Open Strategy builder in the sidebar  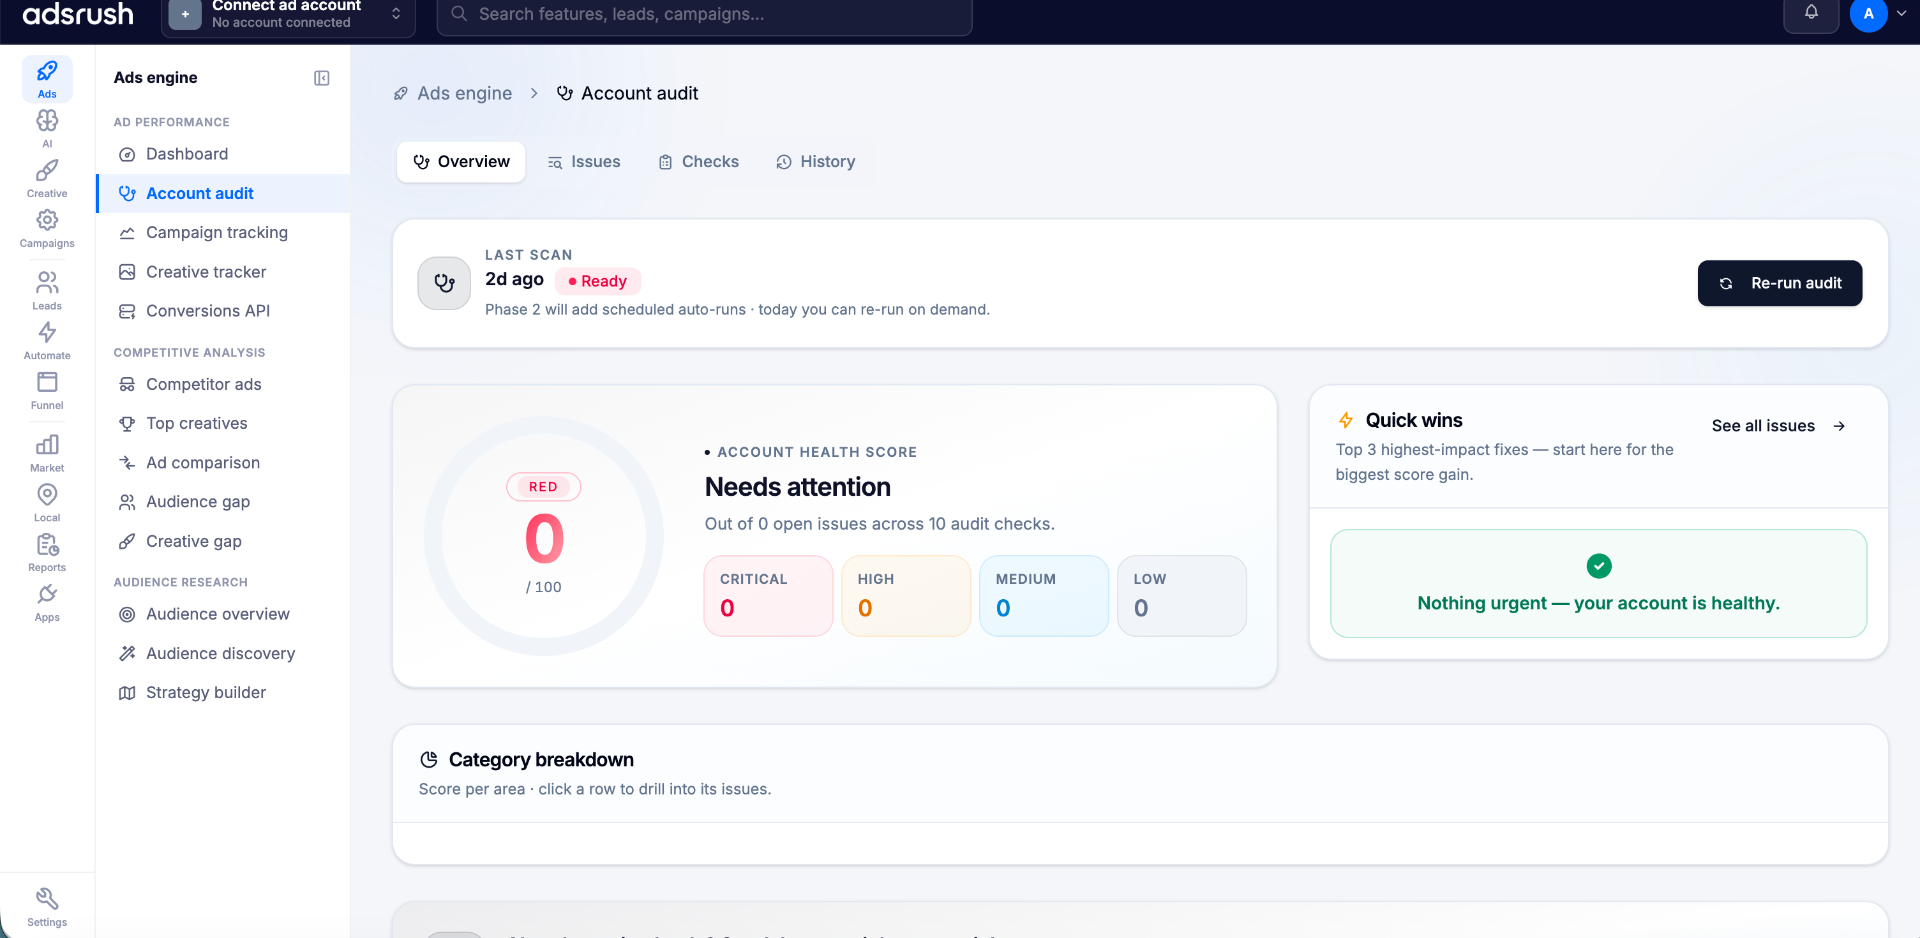click(x=223, y=692)
